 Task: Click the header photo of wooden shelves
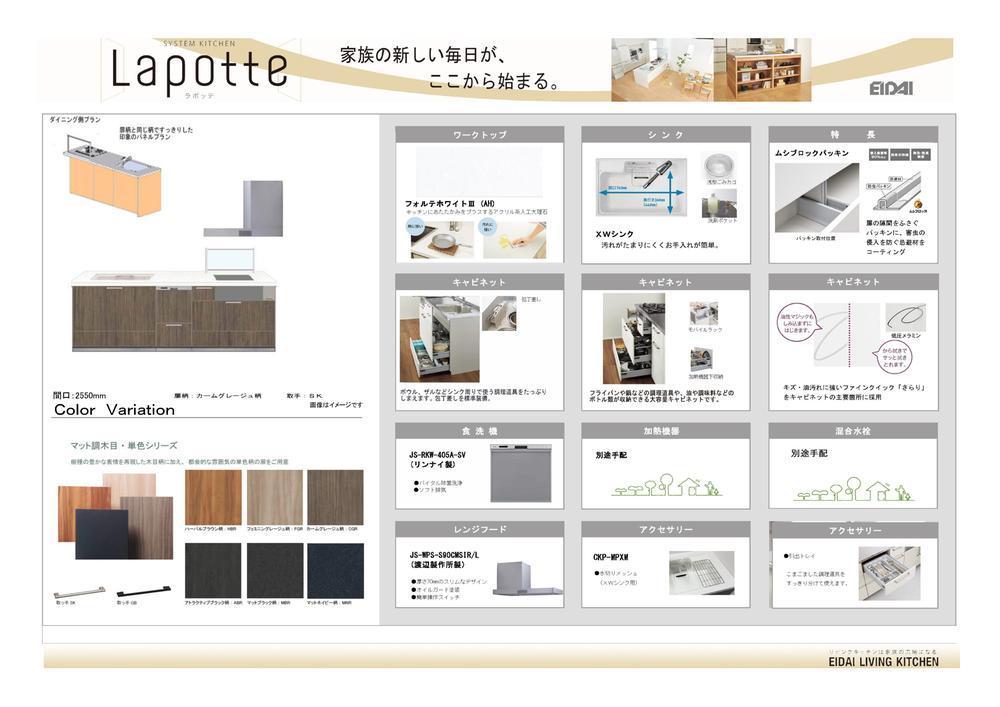pos(763,69)
